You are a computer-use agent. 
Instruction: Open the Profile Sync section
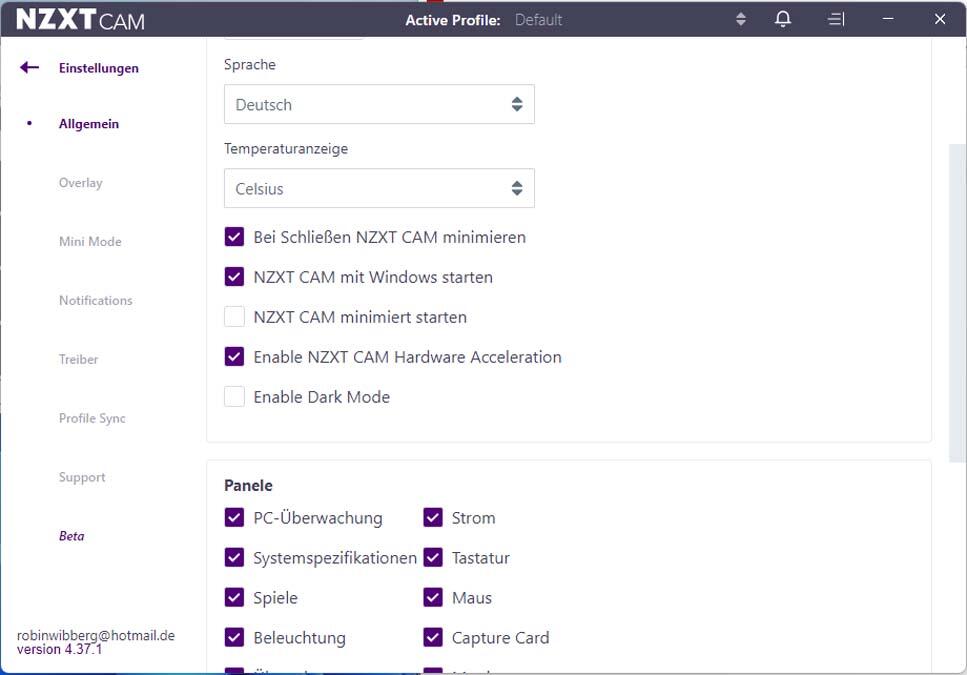pos(92,418)
